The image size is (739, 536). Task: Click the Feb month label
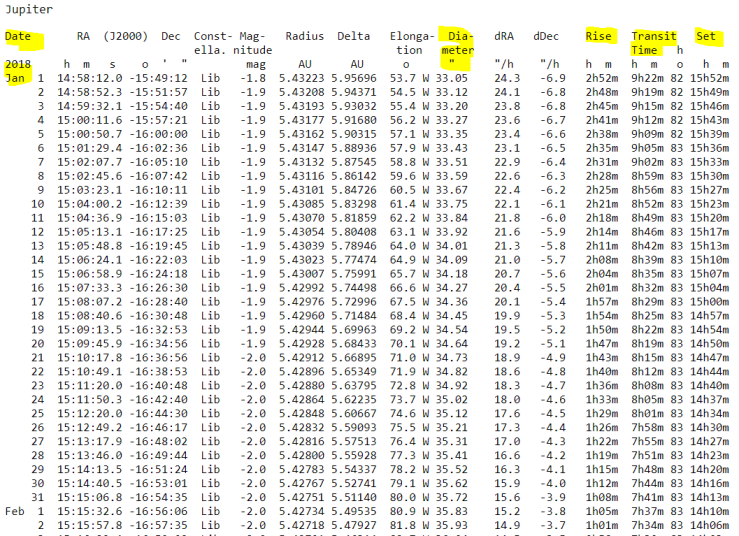(x=15, y=511)
